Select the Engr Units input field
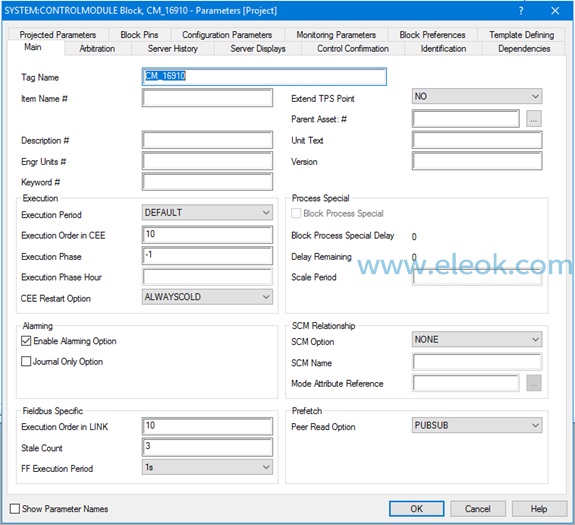This screenshot has height=525, width=575. (207, 161)
